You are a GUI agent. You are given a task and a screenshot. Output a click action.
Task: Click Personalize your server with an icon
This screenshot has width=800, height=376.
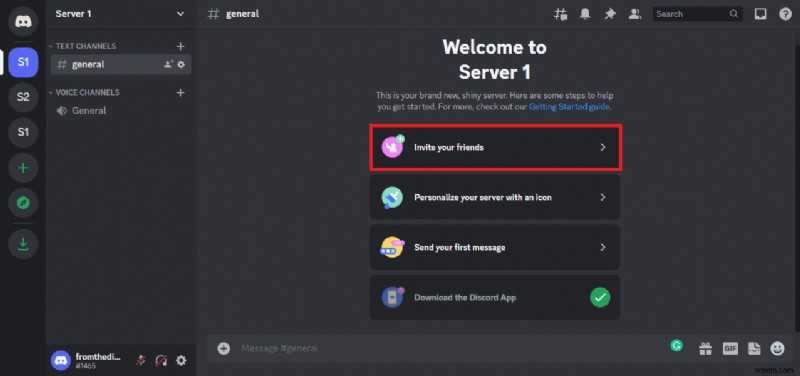click(495, 197)
